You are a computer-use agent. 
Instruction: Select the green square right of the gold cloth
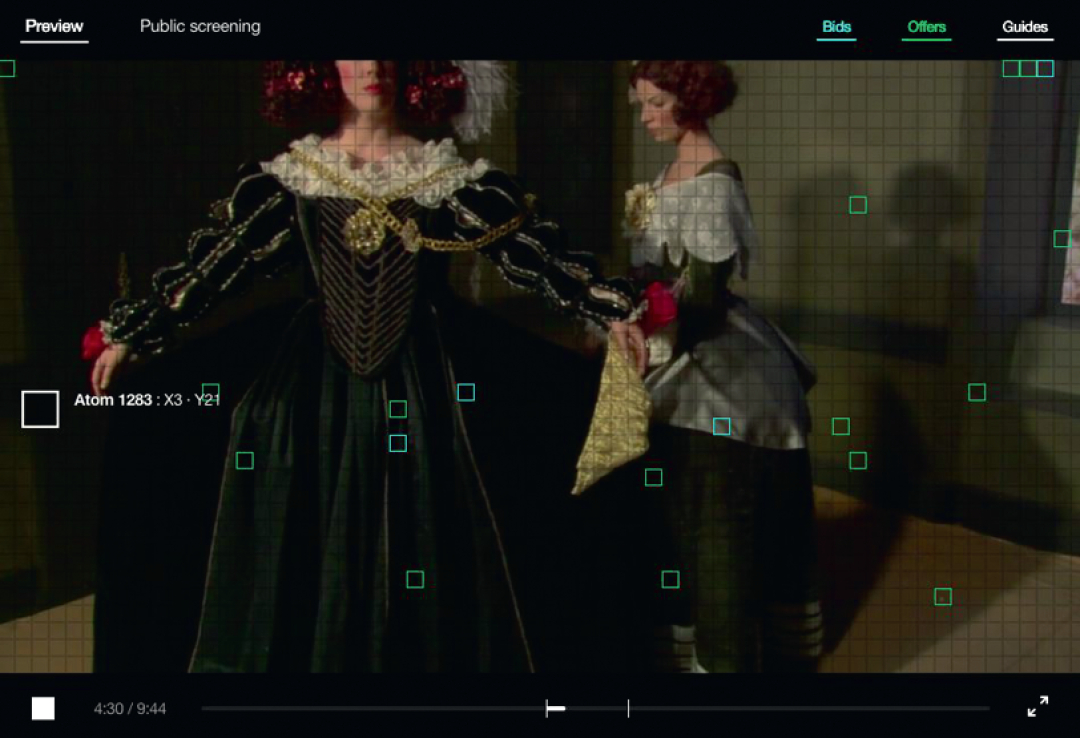tap(653, 478)
